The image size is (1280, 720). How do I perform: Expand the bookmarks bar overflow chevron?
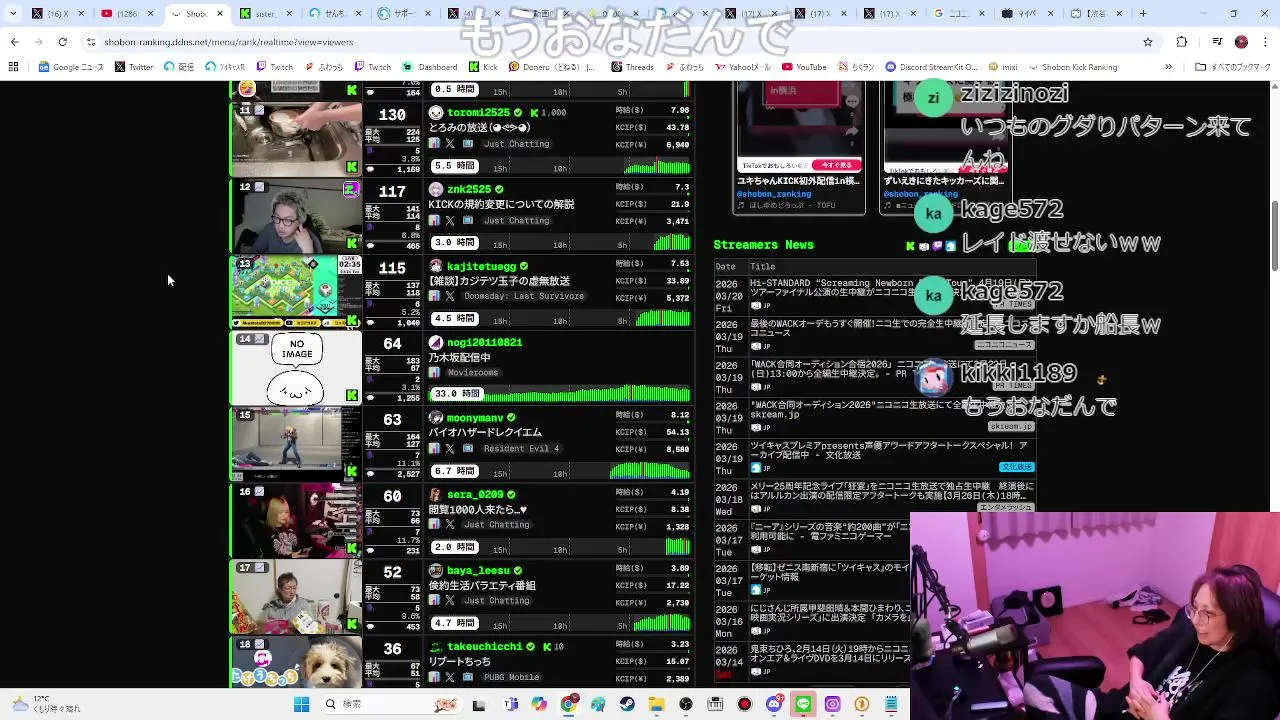point(1168,67)
